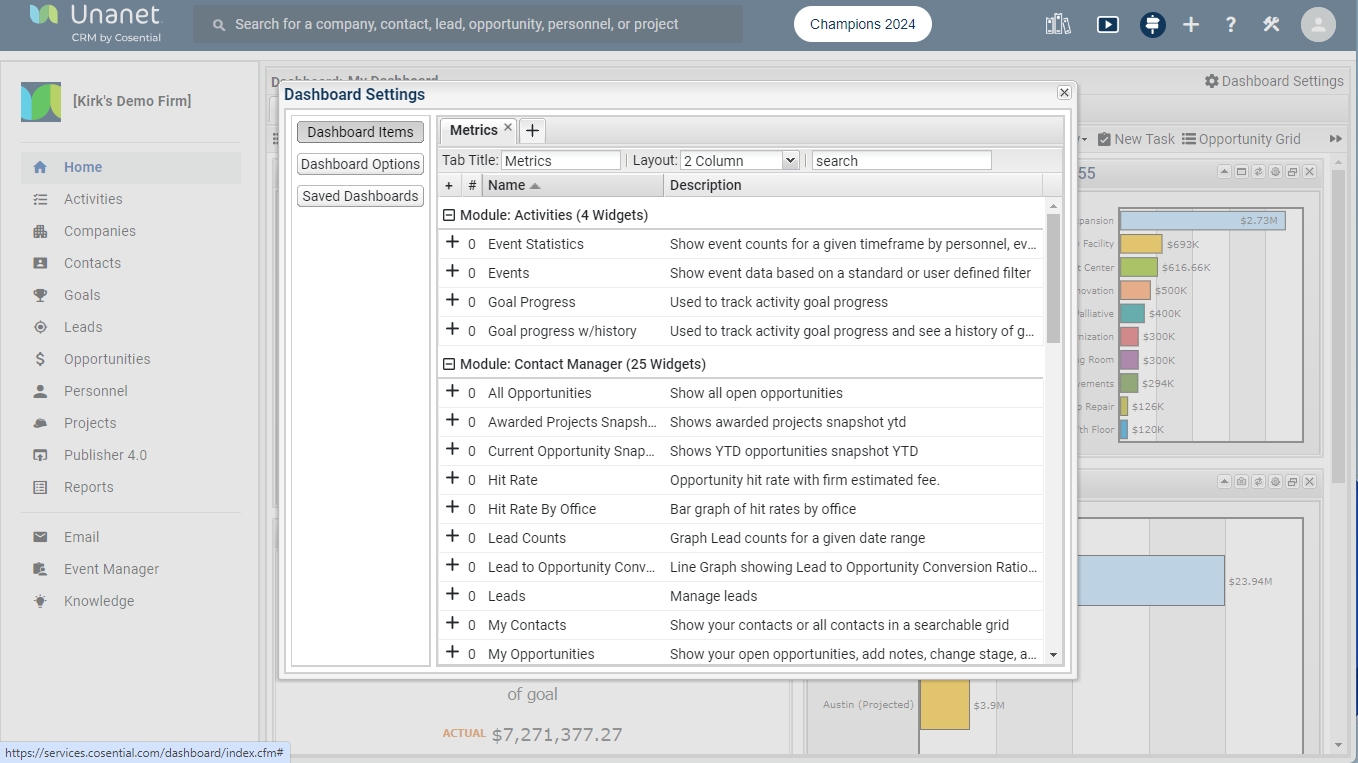Click the widget search field

point(900,160)
